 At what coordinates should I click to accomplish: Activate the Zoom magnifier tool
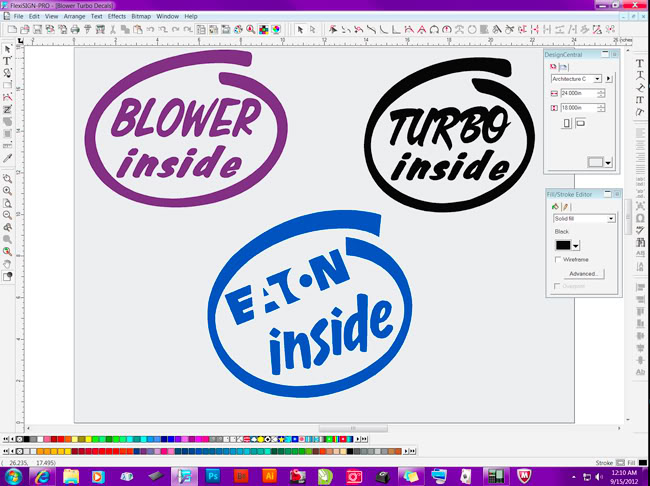pos(7,190)
